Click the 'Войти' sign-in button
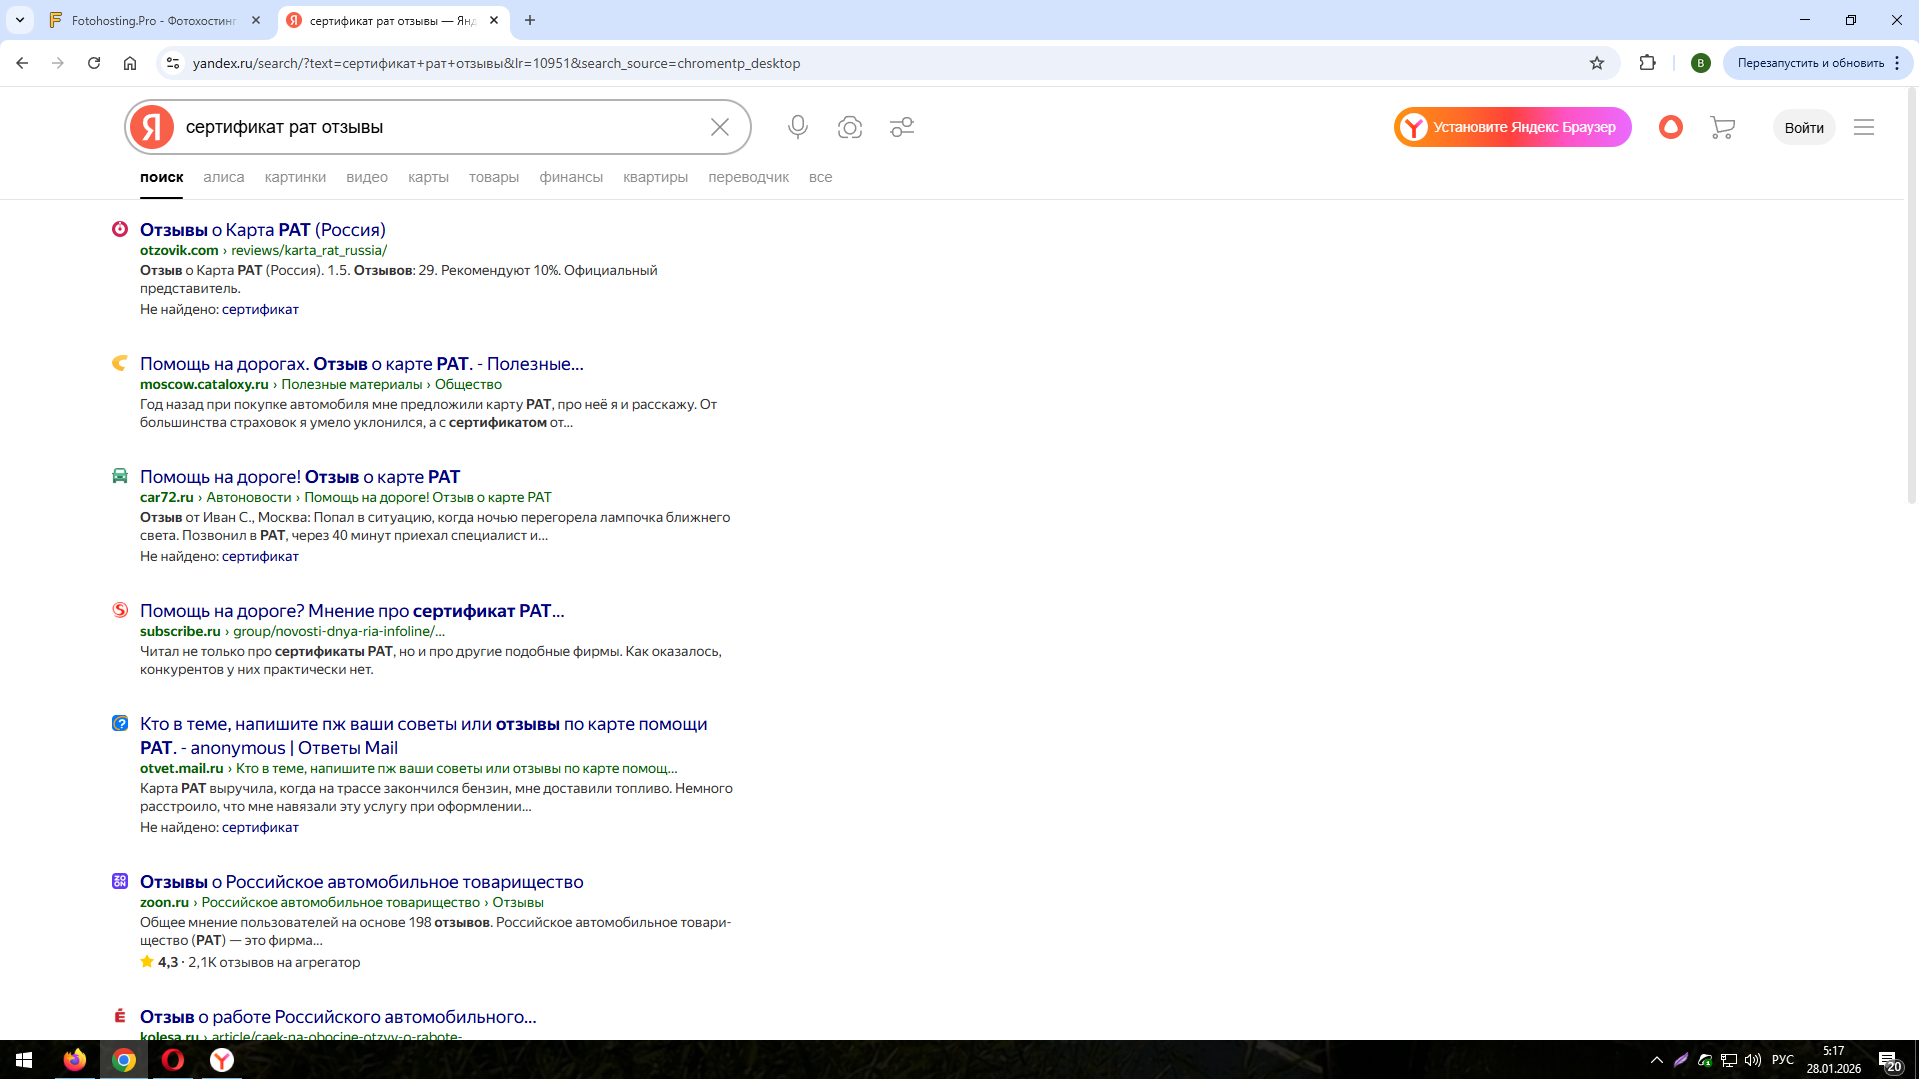Viewport: 1919px width, 1079px height. coord(1804,127)
